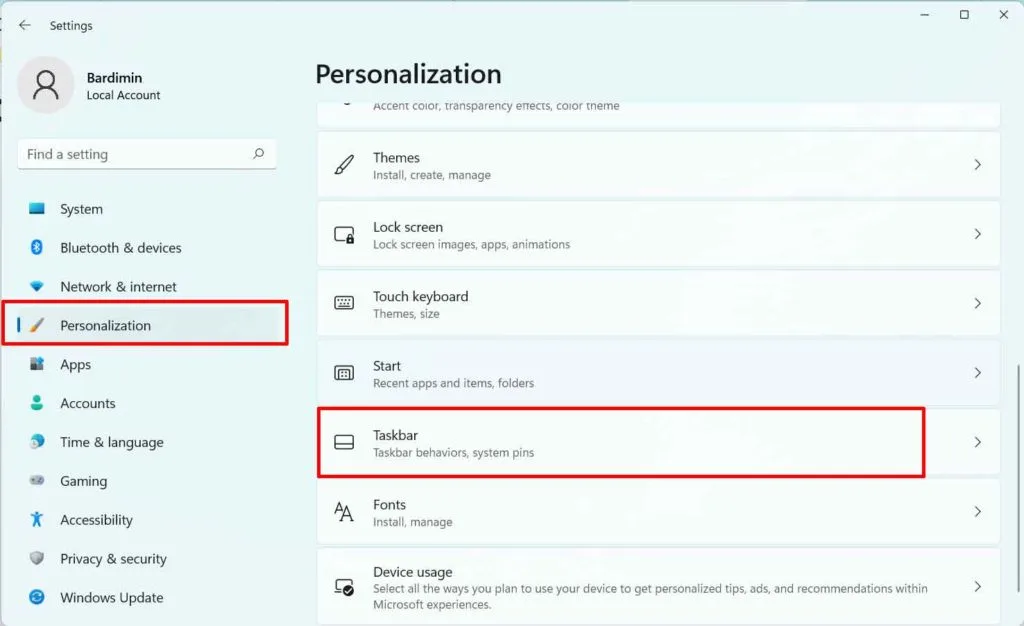
Task: Click the Start menu icon
Action: tap(344, 373)
